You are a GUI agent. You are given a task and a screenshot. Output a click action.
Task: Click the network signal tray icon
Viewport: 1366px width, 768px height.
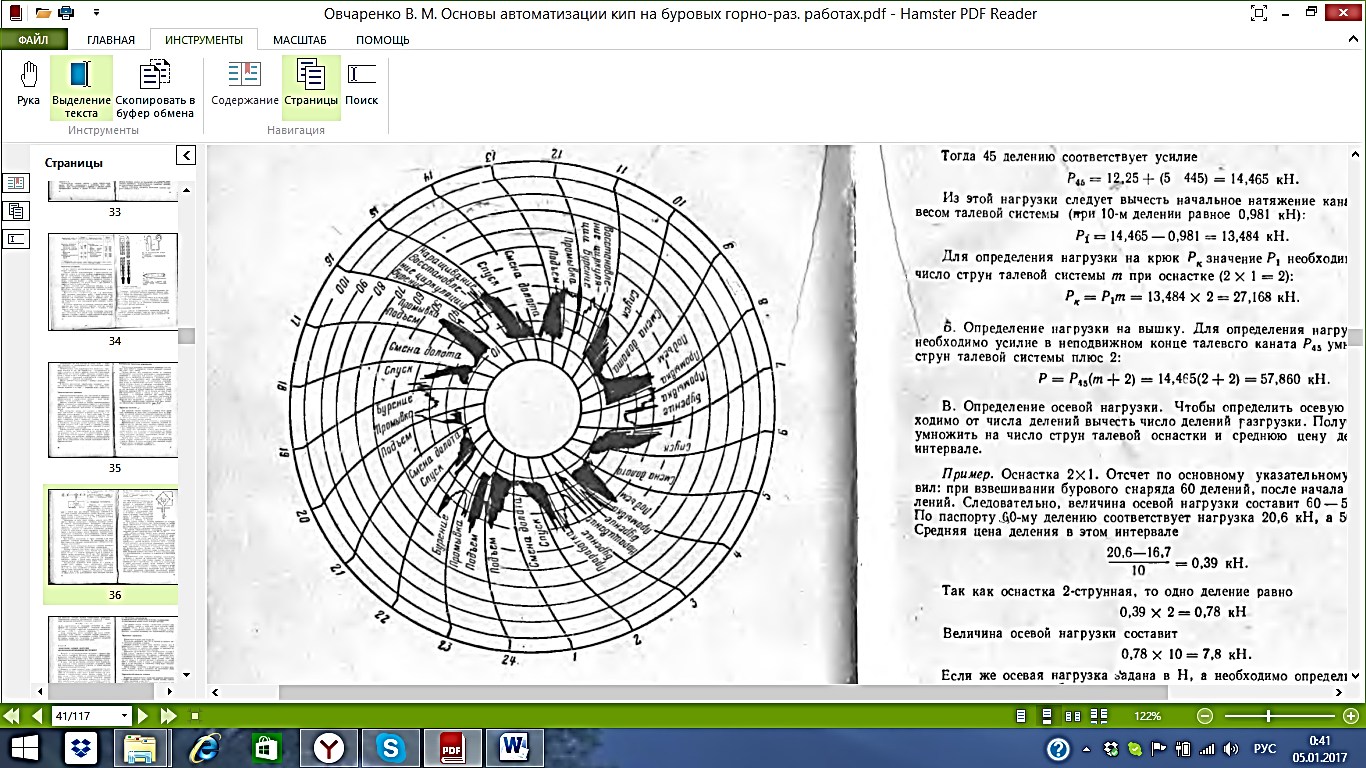click(x=1207, y=748)
